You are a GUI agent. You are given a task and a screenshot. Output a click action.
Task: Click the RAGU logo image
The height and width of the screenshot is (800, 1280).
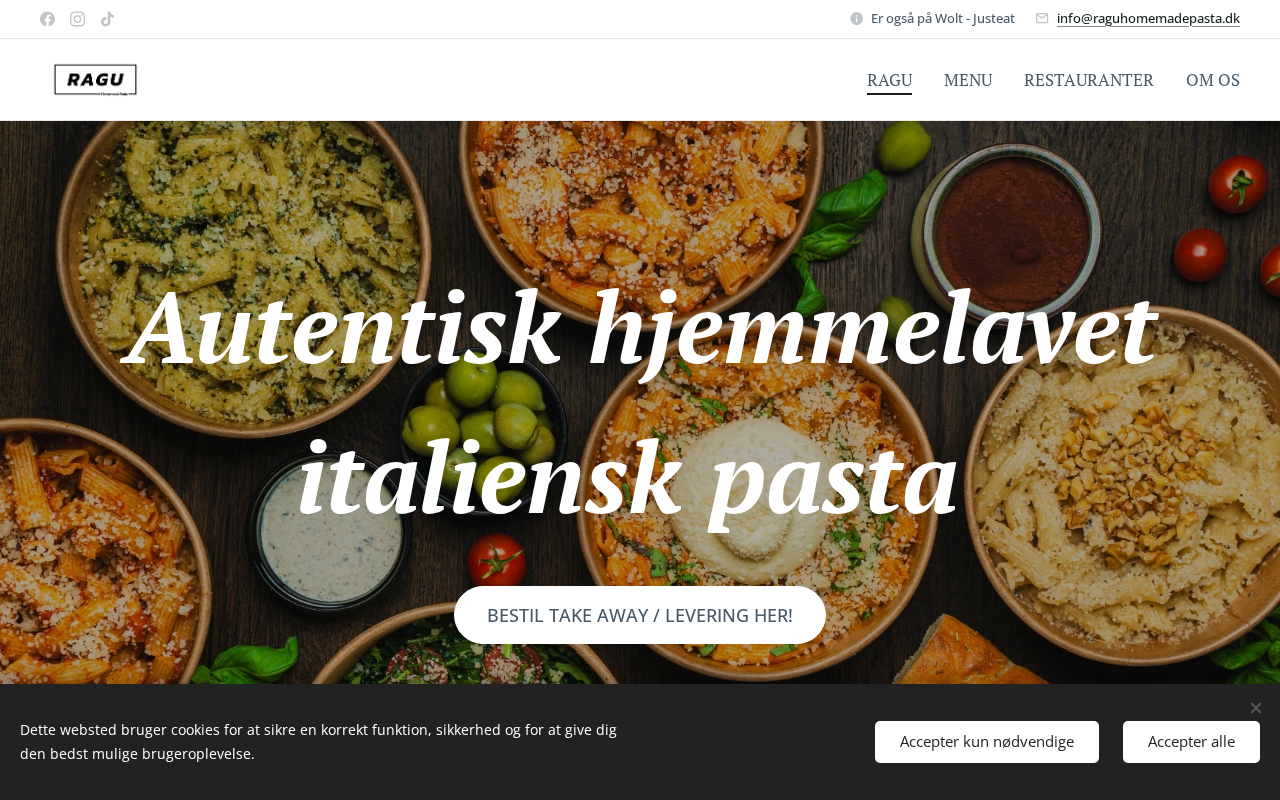[95, 80]
